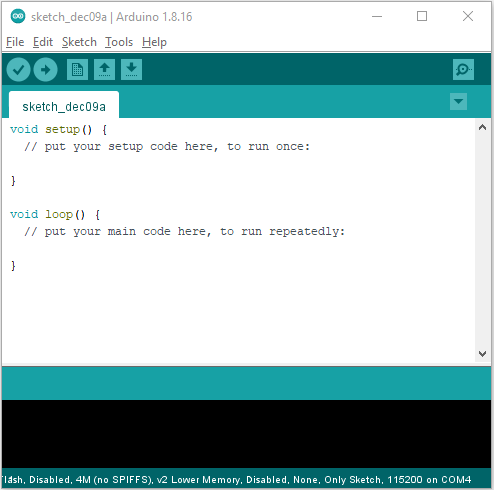The width and height of the screenshot is (494, 490).
Task: Click the '115200 on COM4' status bar text
Action: click(429, 480)
